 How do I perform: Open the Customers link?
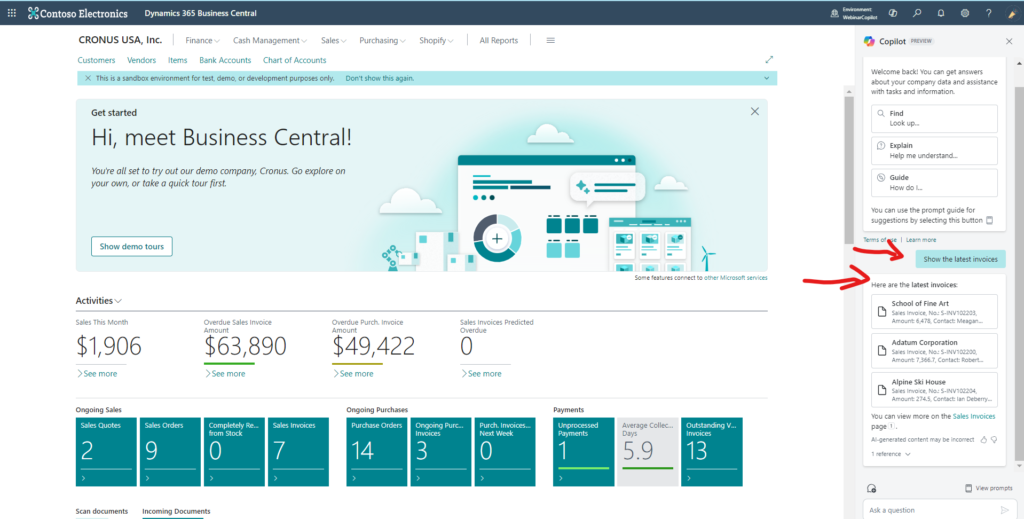point(96,60)
